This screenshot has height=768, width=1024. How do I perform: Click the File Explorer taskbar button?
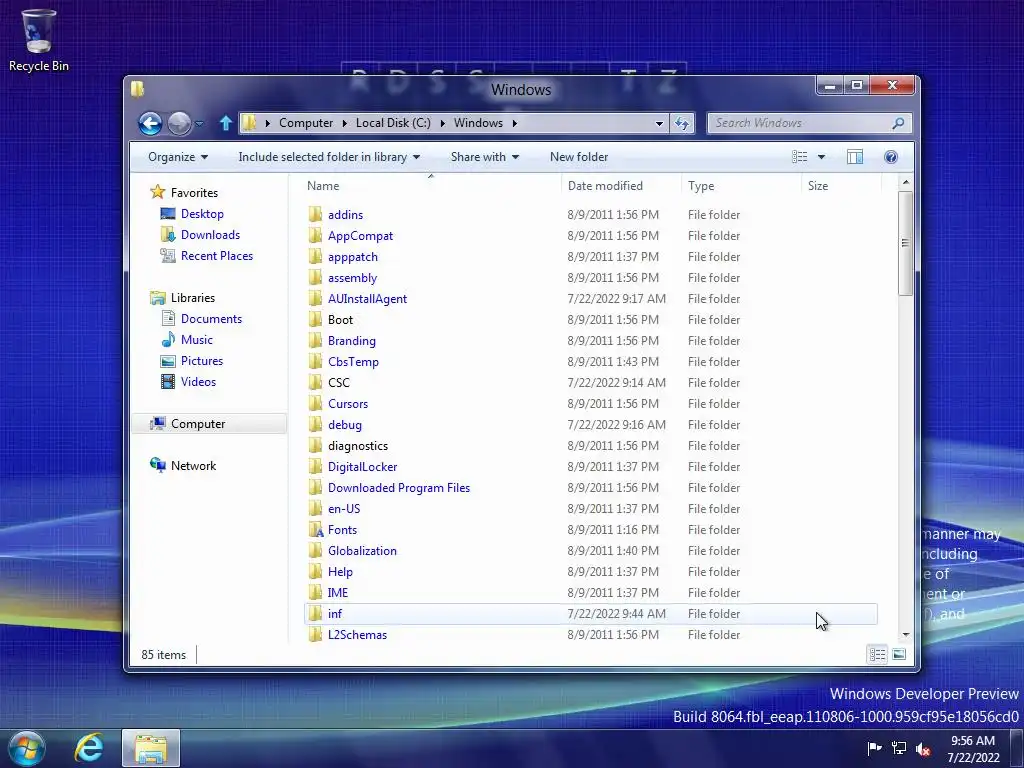coord(151,748)
